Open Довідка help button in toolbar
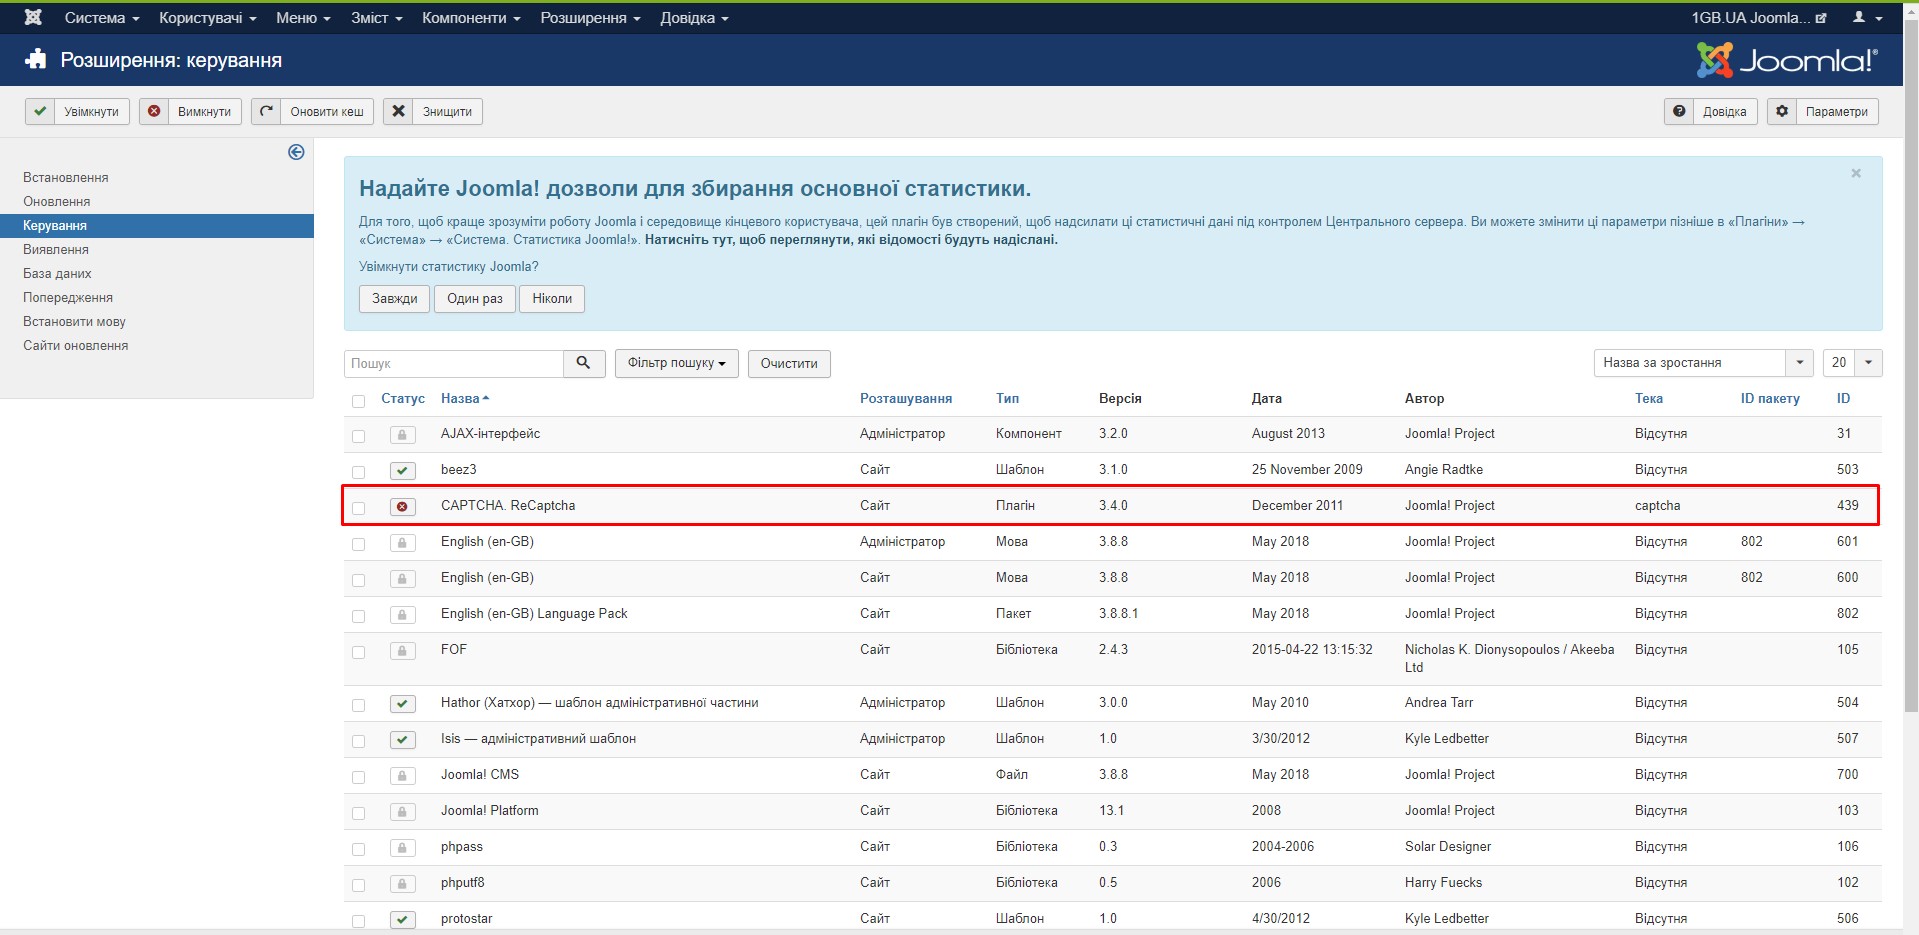The image size is (1919, 935). click(1710, 111)
